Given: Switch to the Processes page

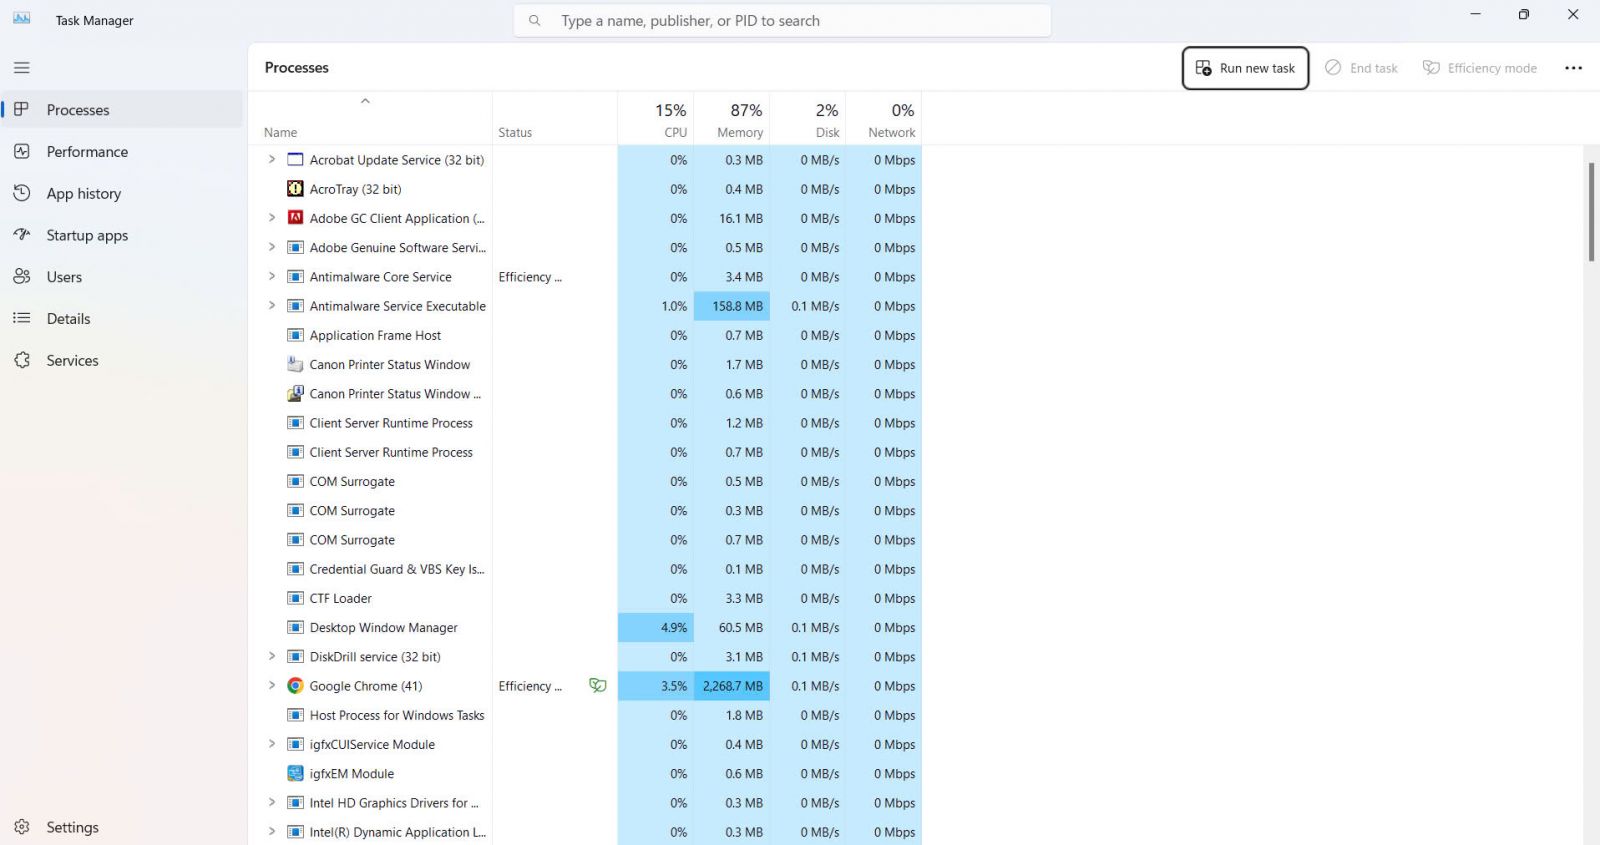Looking at the screenshot, I should point(123,110).
